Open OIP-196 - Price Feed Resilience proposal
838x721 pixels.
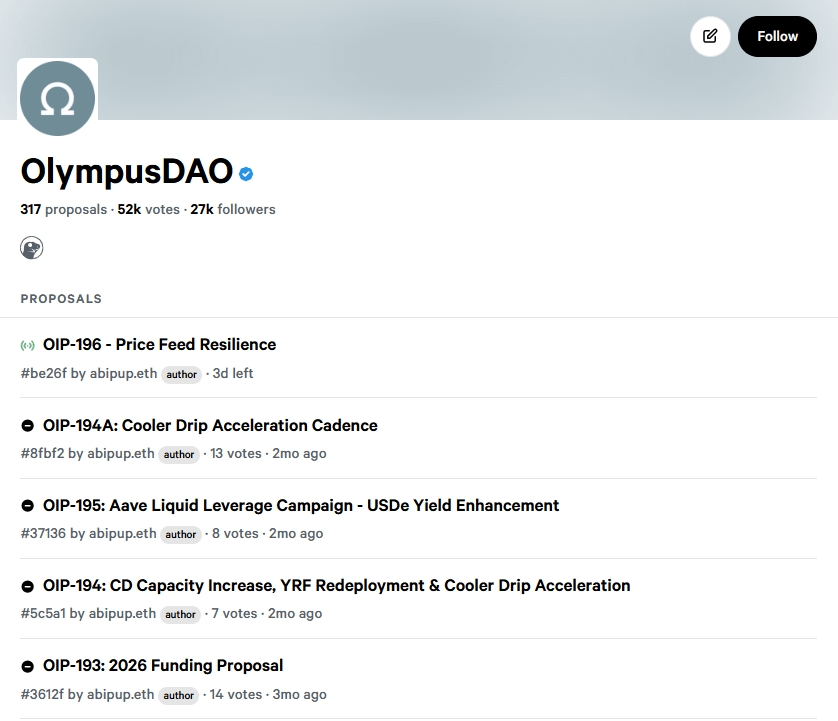pyautogui.click(x=159, y=345)
